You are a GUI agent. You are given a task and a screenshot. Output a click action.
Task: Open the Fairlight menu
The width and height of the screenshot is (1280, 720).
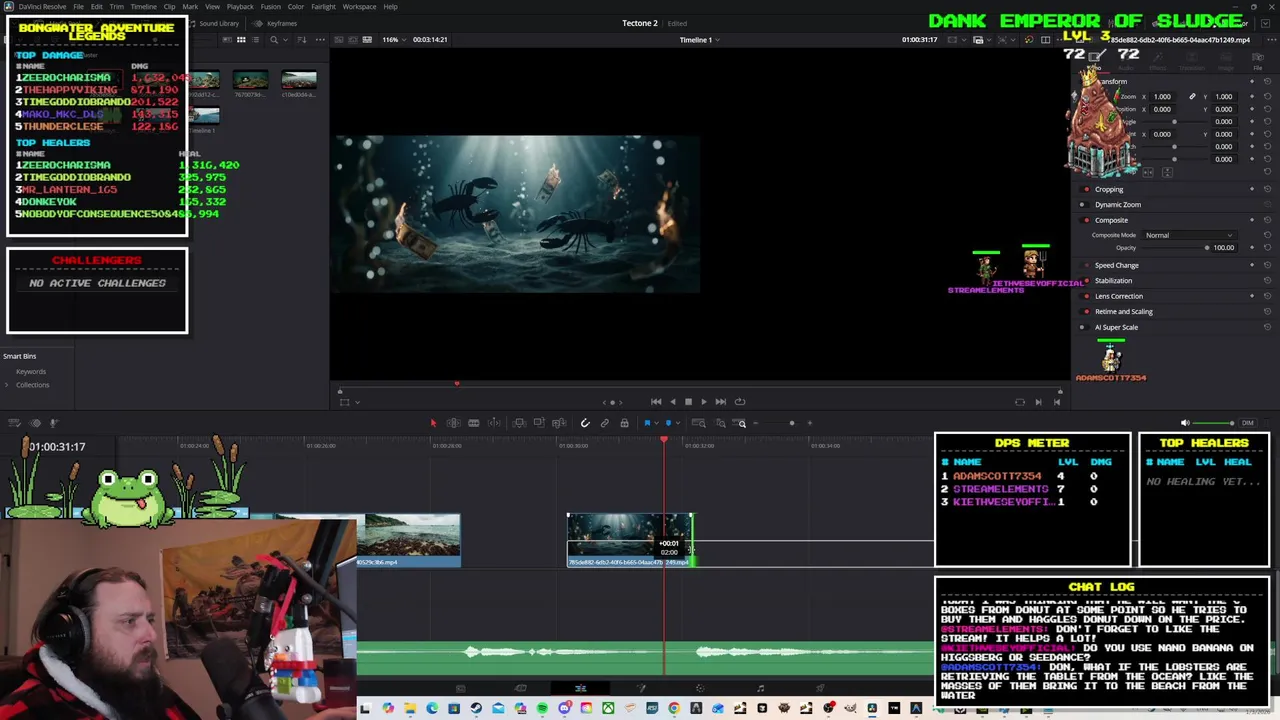(323, 7)
